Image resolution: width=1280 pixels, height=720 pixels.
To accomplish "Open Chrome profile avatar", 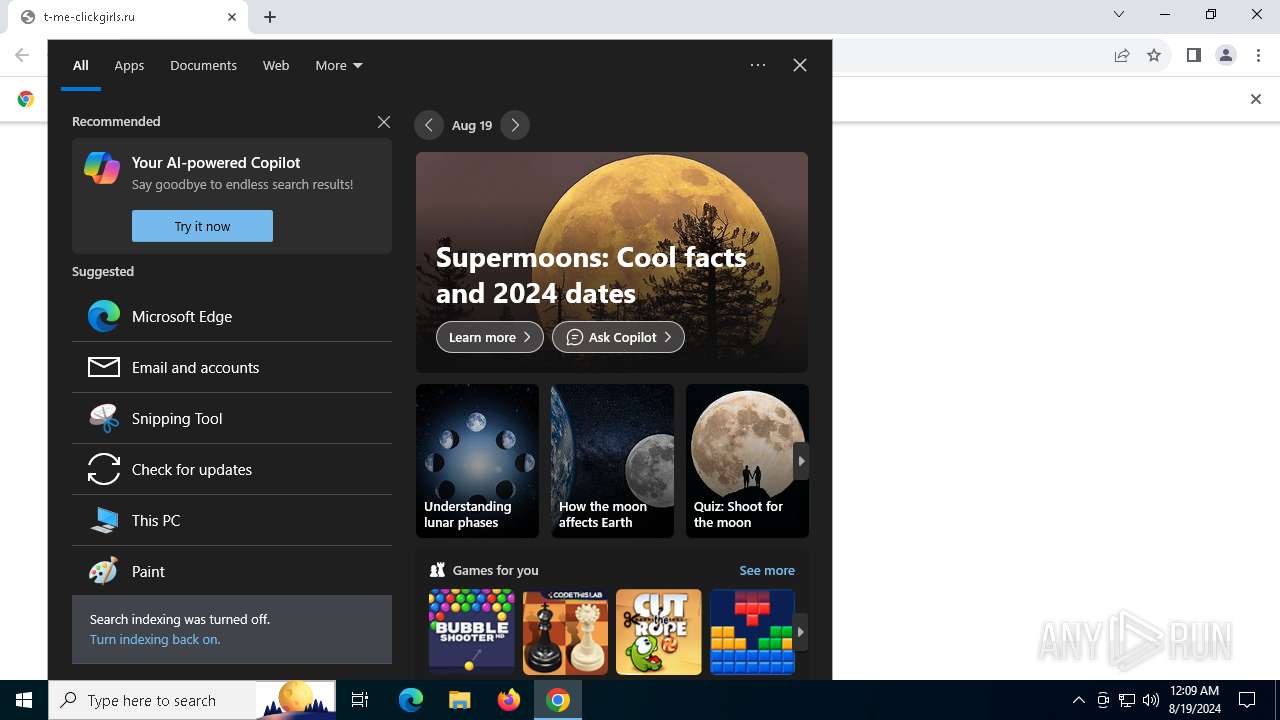I will click(1226, 56).
